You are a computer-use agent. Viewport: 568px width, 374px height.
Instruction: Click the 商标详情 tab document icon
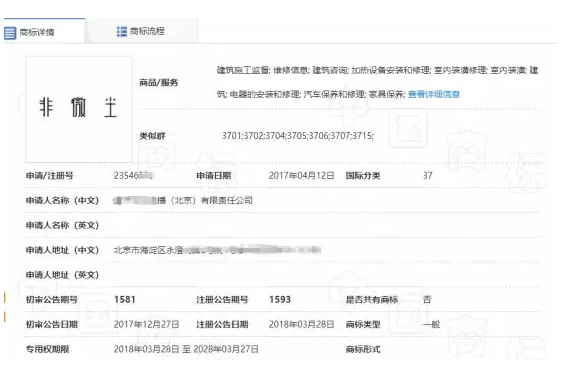coord(10,33)
